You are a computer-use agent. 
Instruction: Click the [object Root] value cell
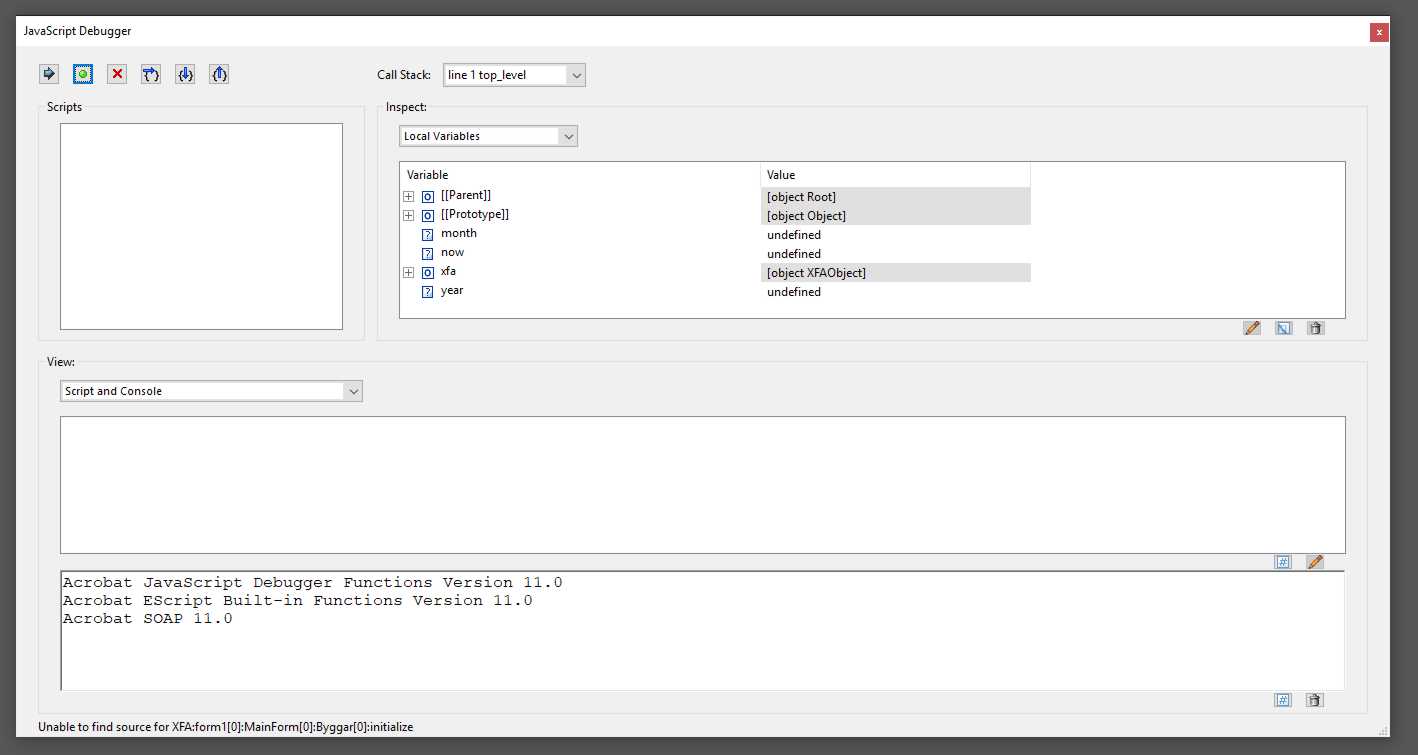click(895, 197)
